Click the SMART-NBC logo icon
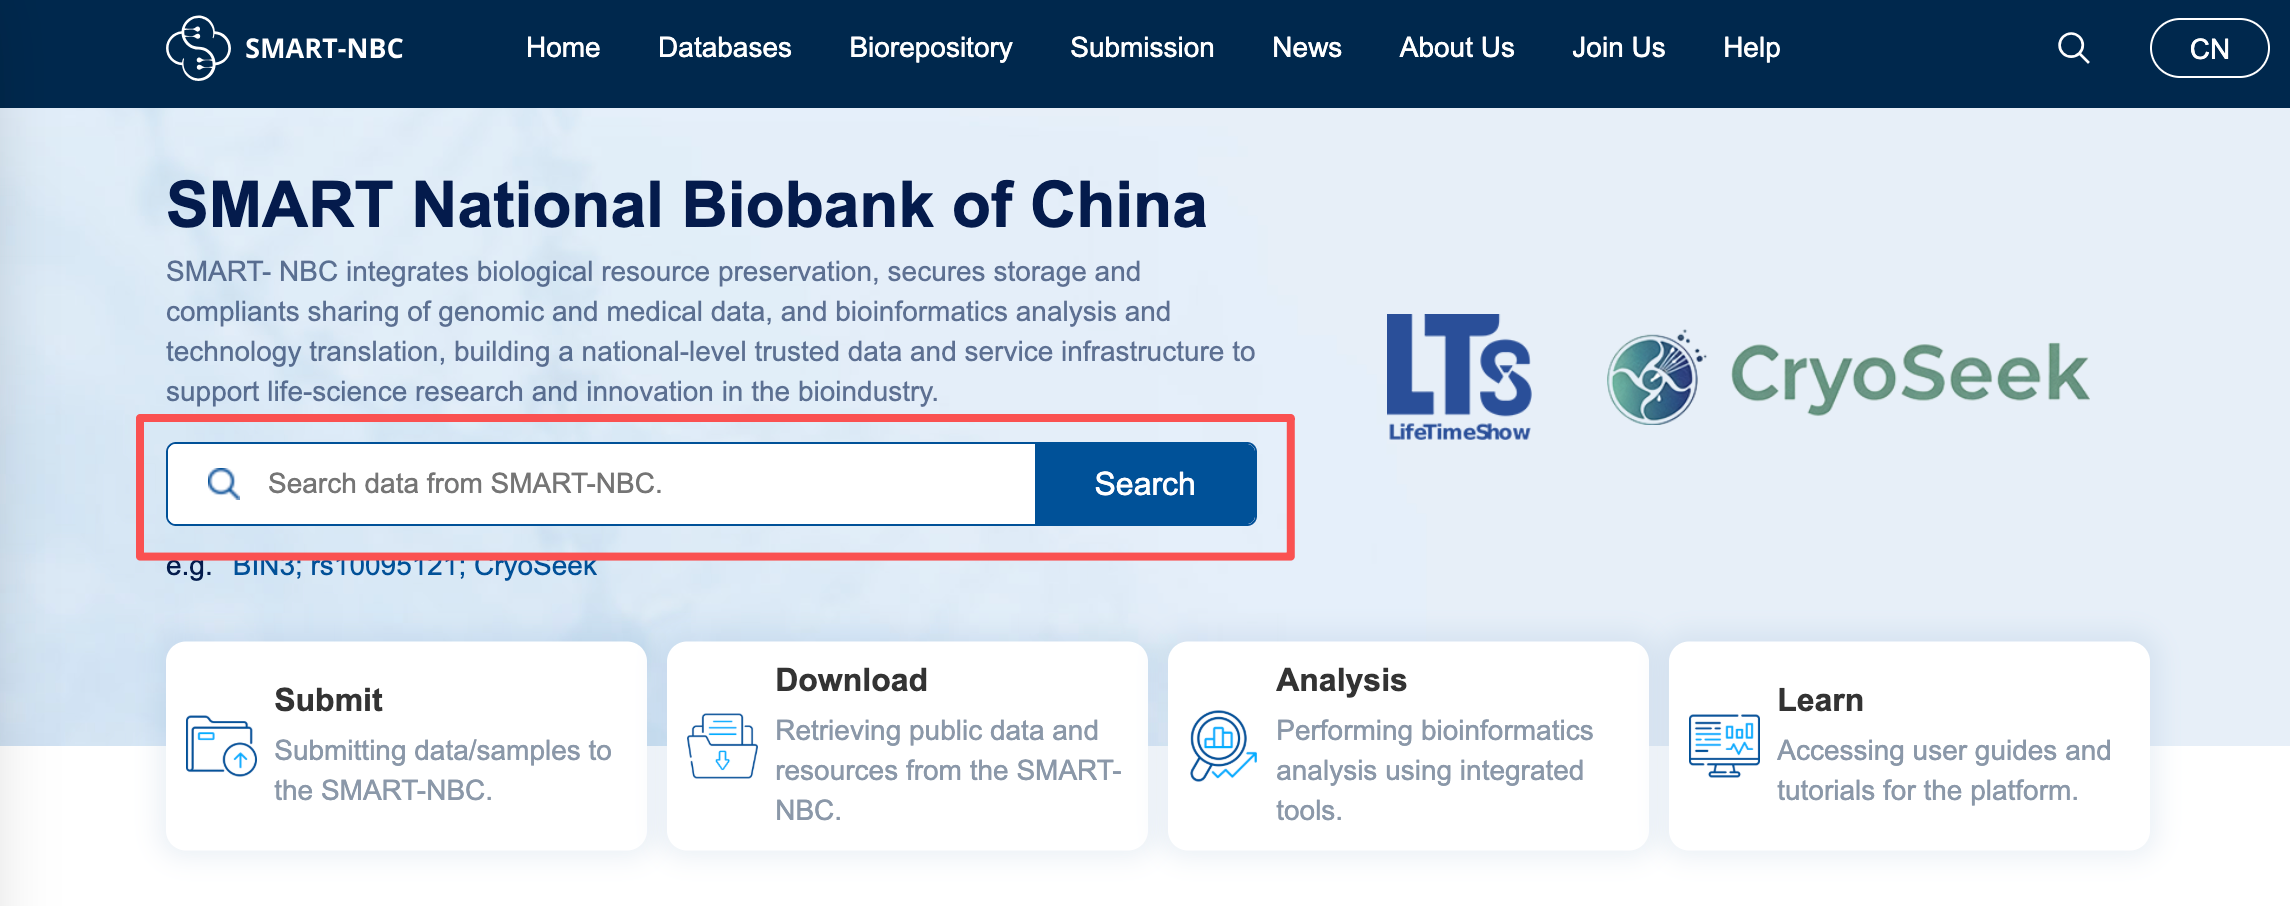Viewport: 2290px width, 906px height. pyautogui.click(x=198, y=48)
